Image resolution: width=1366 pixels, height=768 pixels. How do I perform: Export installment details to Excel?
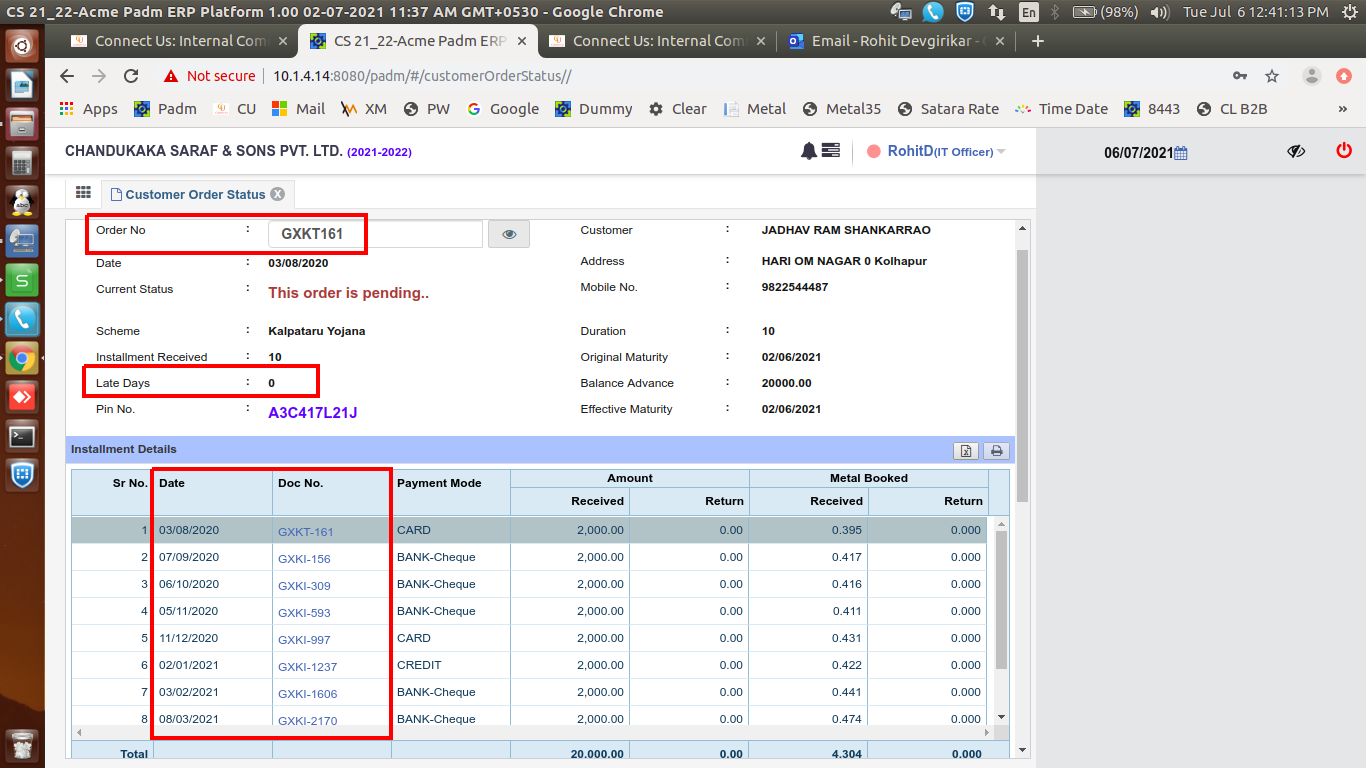pos(966,450)
